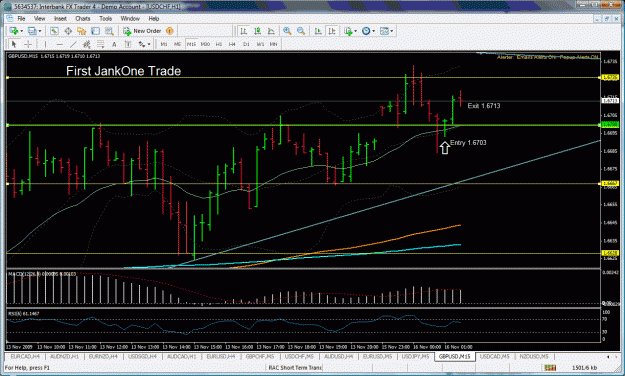Open the Market Watch panel icon
Image resolution: width=625 pixels, height=376 pixels.
54,31
